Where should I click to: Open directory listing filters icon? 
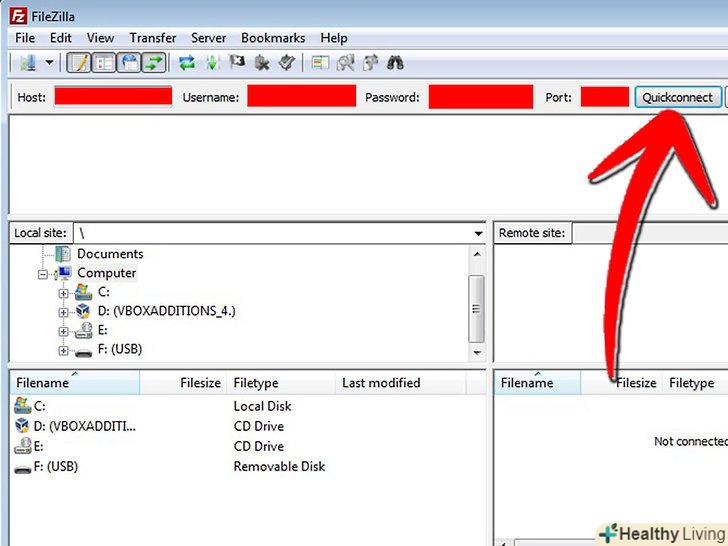[320, 63]
